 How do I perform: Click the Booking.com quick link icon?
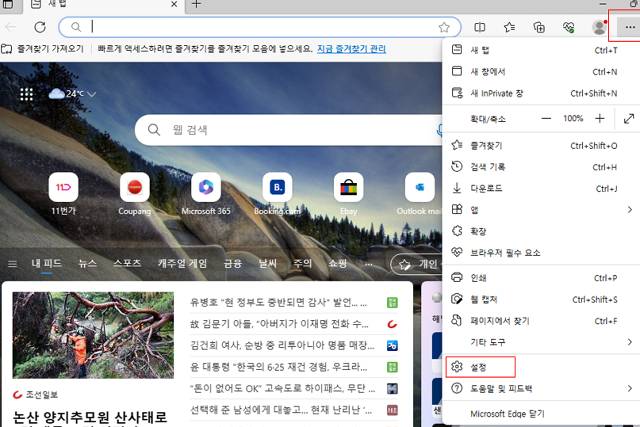[x=277, y=187]
